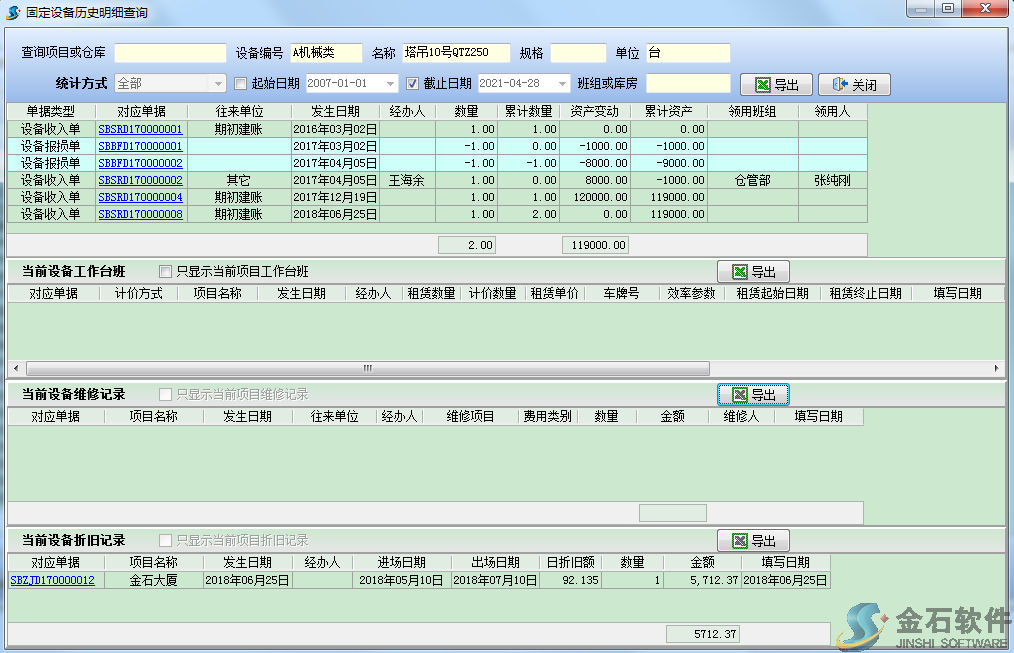Open the 统计方式 dropdown
Screen dimensions: 1014x653
pyautogui.click(x=218, y=84)
